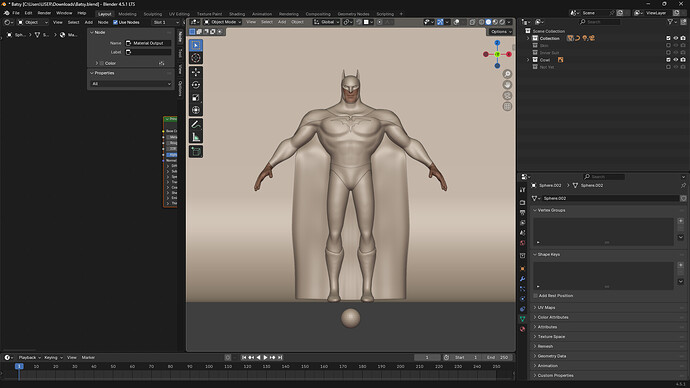Toggle the Use Nodes checkbox

(x=115, y=22)
